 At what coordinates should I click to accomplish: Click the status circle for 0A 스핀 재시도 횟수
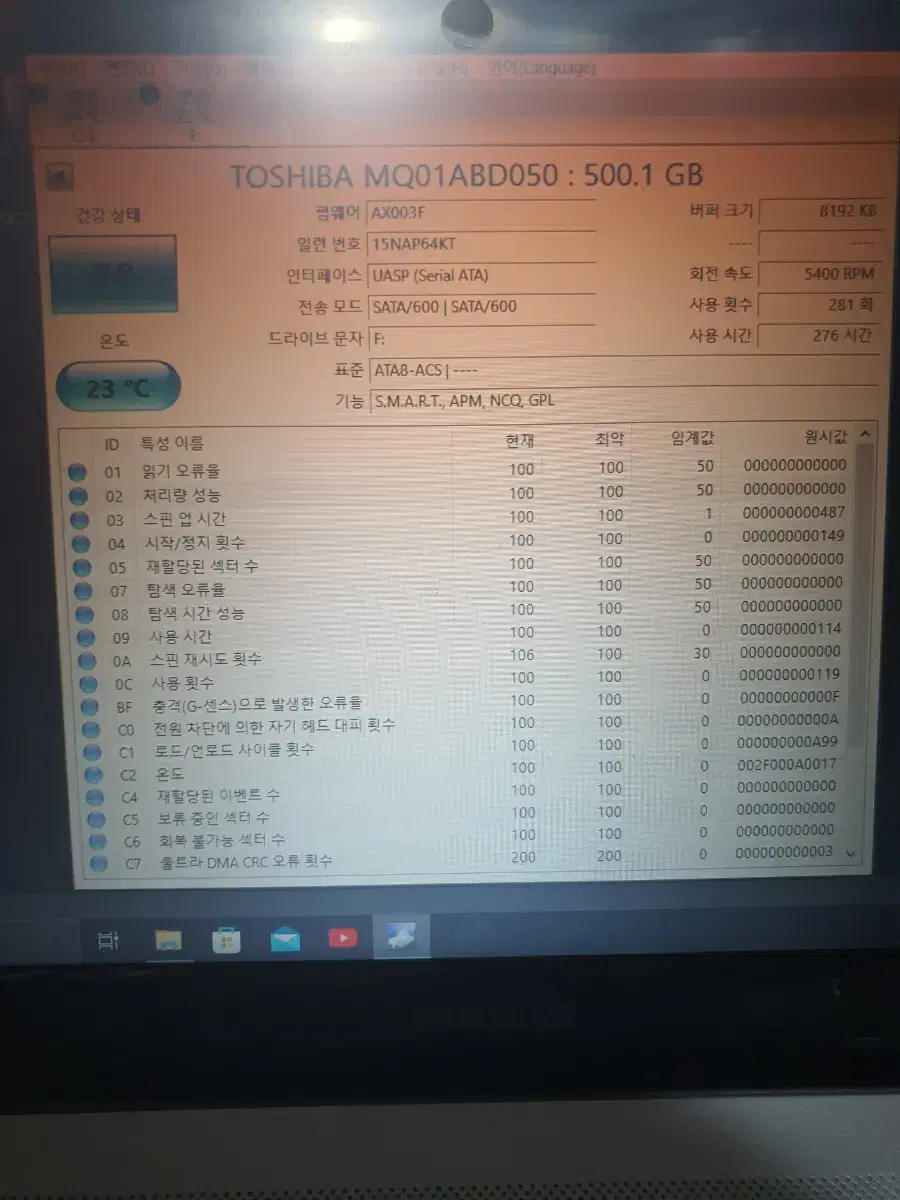[86, 661]
